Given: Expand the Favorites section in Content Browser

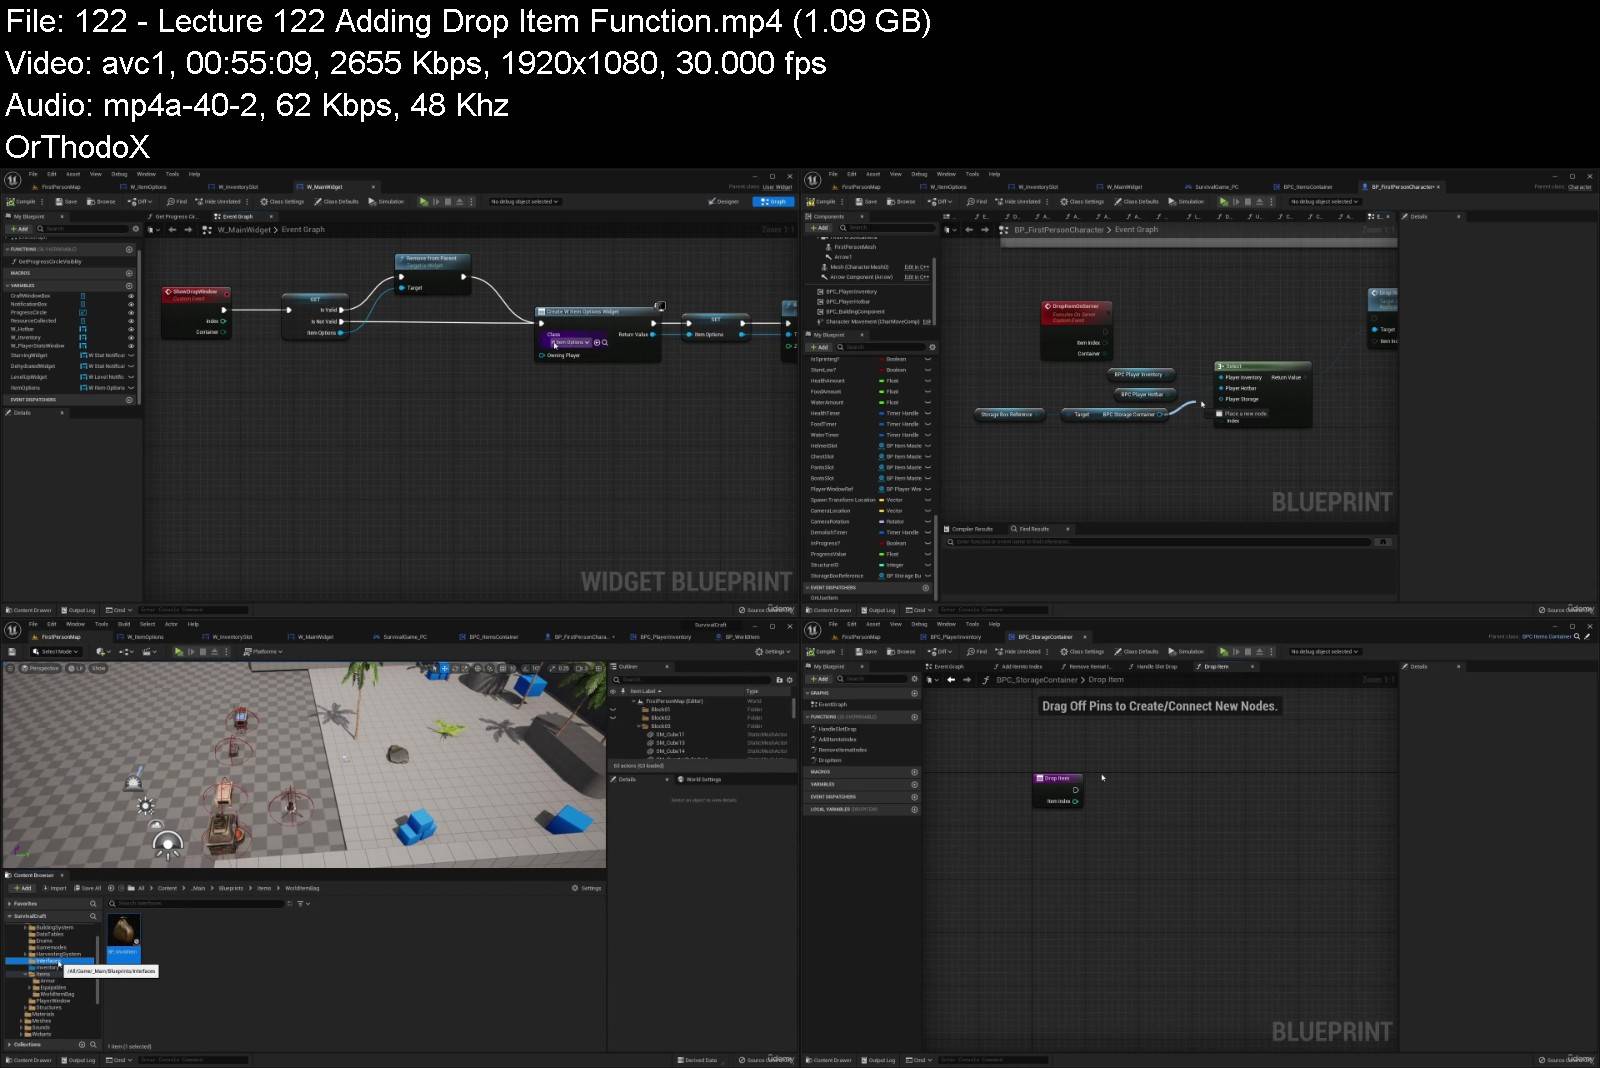Looking at the screenshot, I should [x=10, y=903].
